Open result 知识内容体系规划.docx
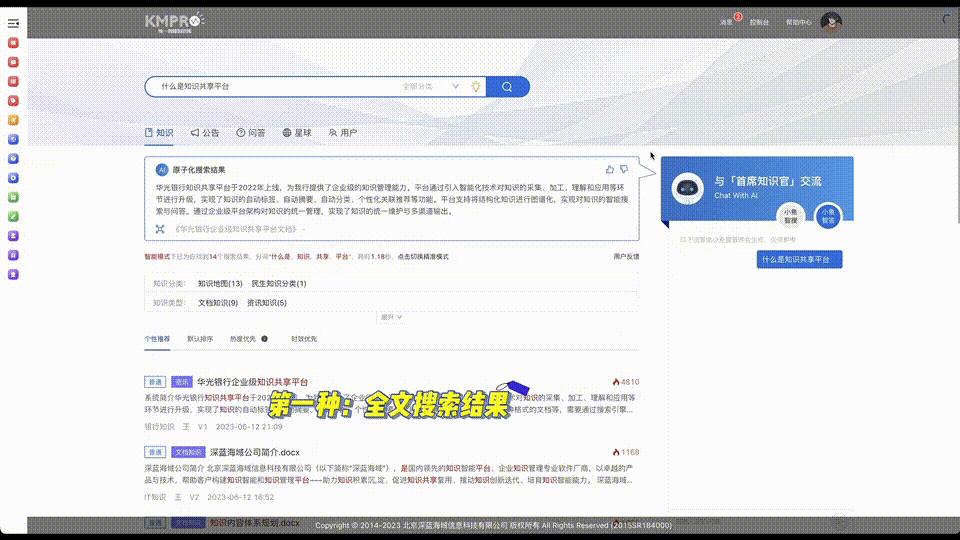This screenshot has height=540, width=960. click(x=255, y=523)
